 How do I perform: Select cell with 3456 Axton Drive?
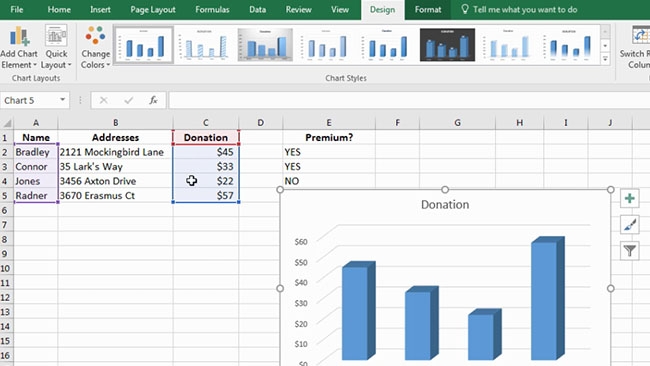click(116, 181)
